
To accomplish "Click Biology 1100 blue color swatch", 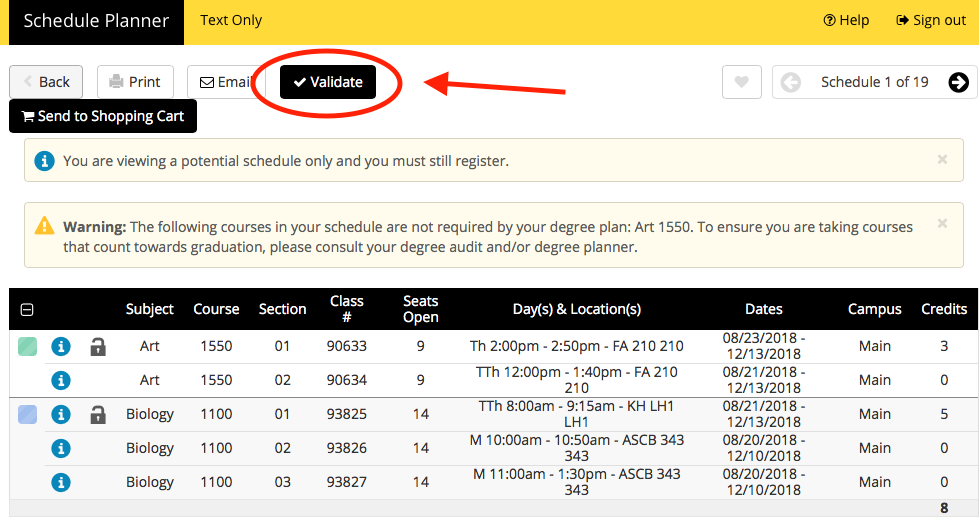I will tap(27, 414).
